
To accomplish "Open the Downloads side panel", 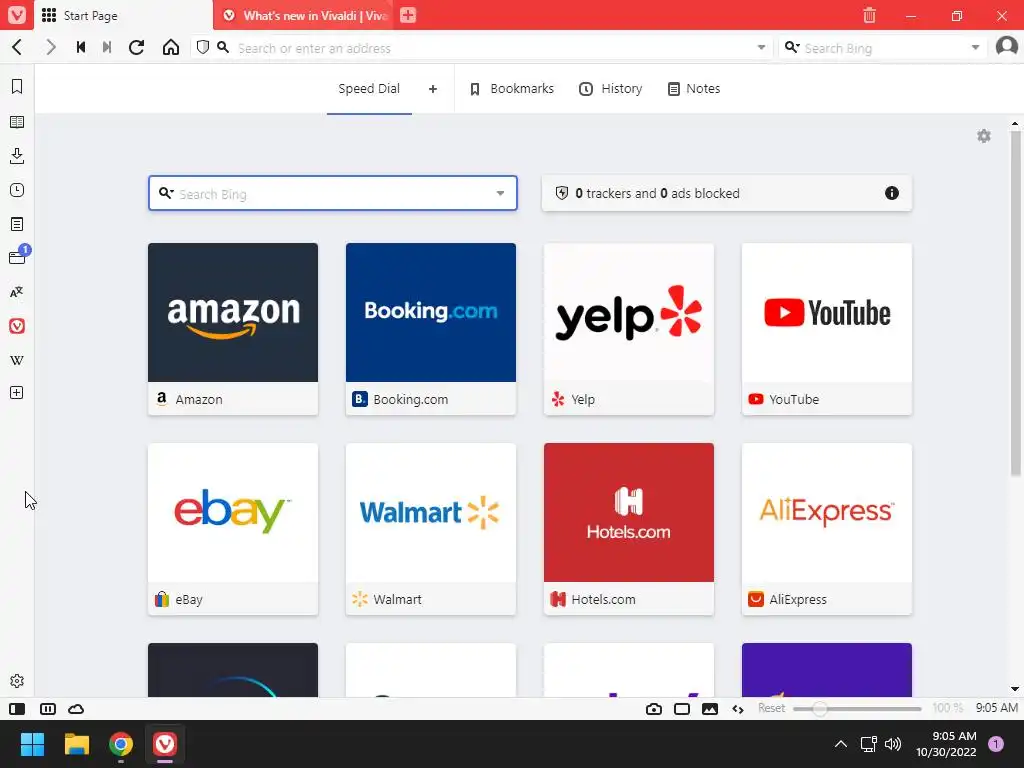I will click(x=17, y=156).
